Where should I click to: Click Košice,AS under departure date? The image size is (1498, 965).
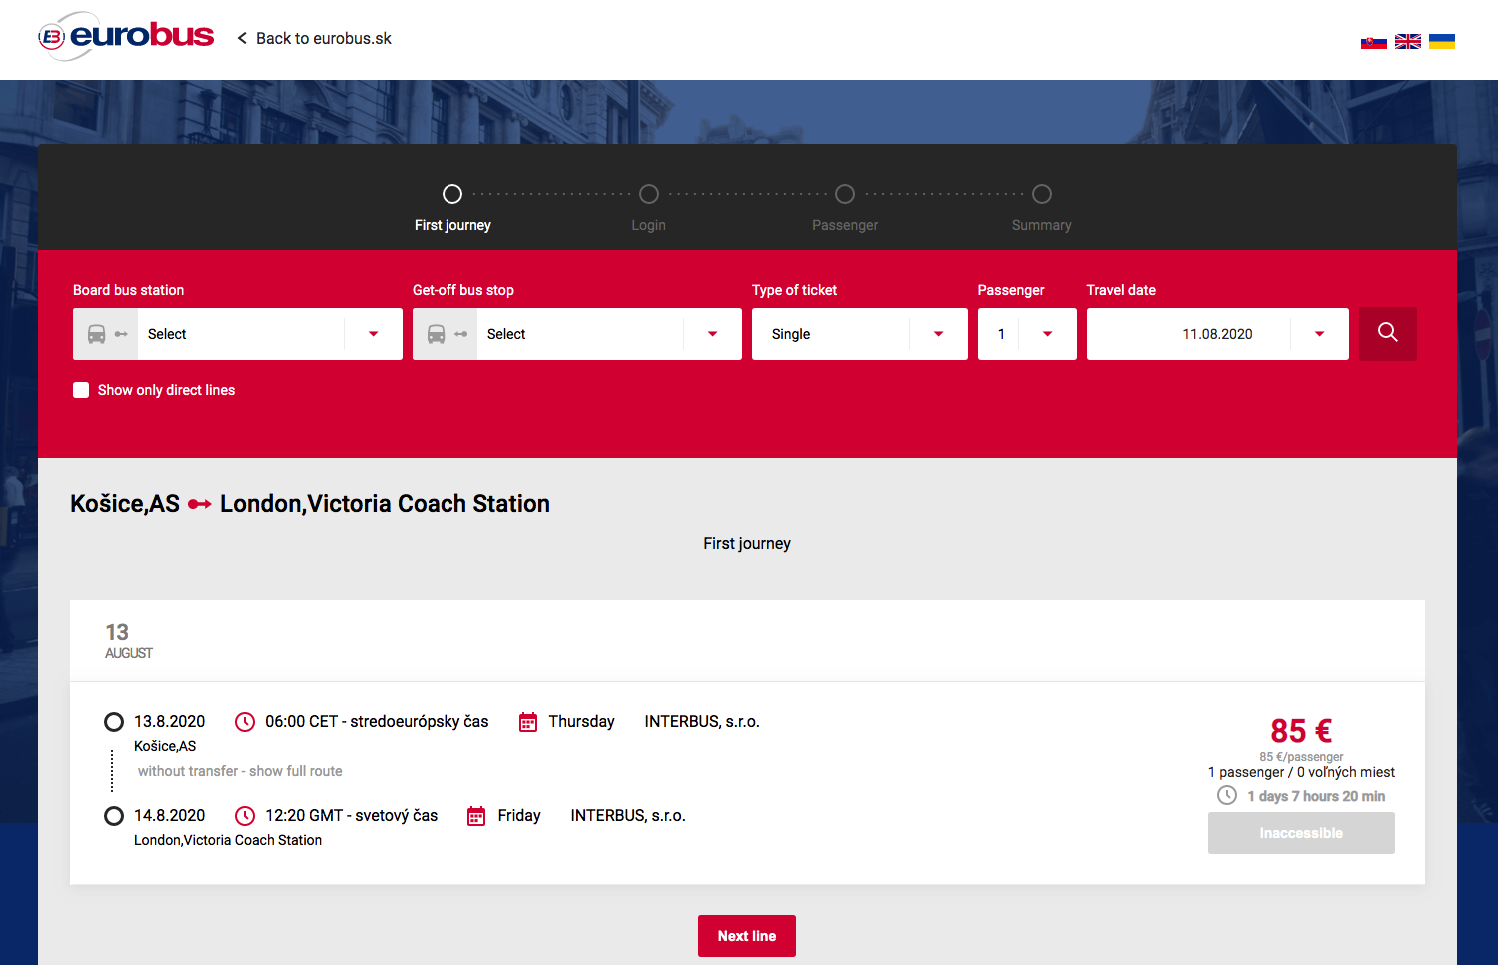(165, 746)
